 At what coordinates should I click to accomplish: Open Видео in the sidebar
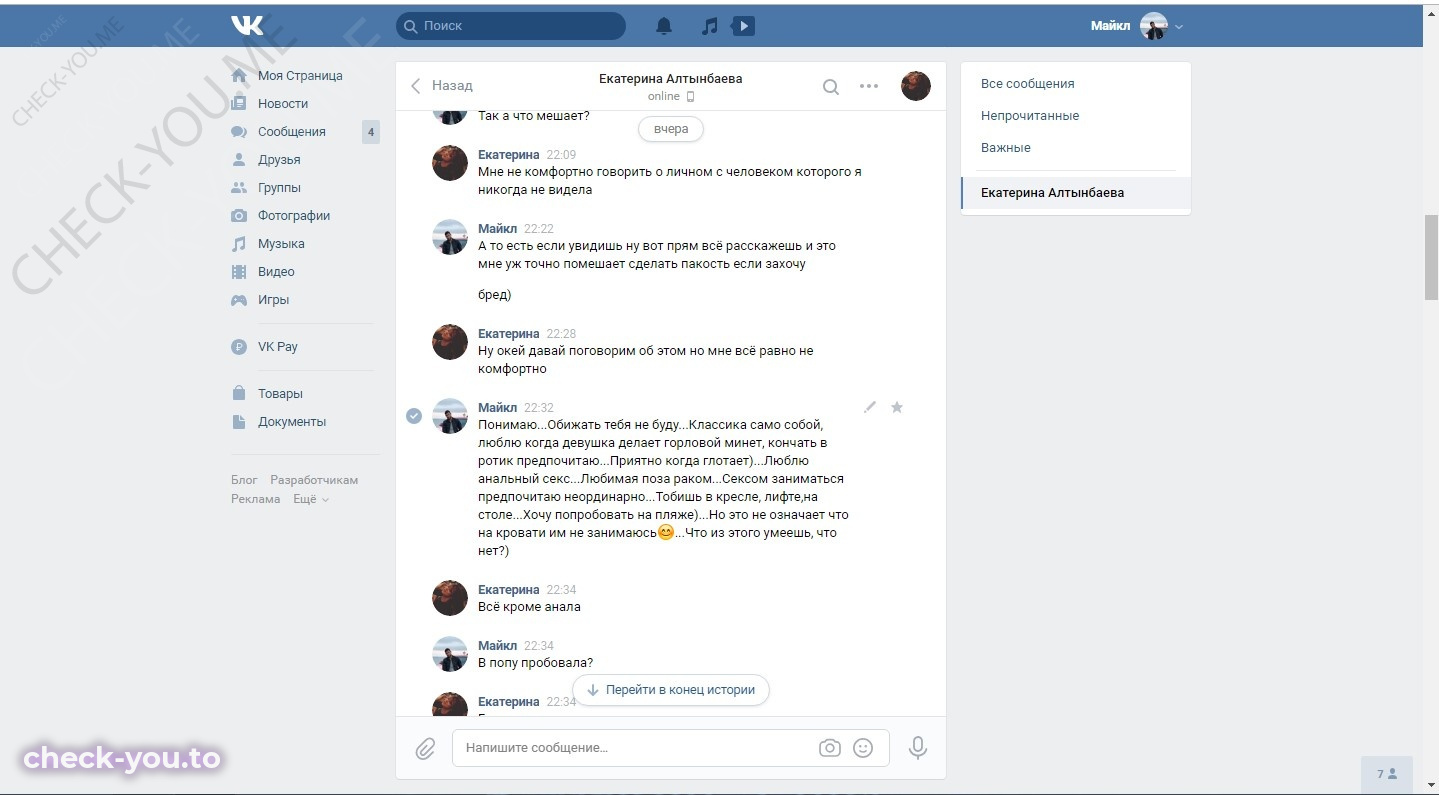tap(276, 272)
